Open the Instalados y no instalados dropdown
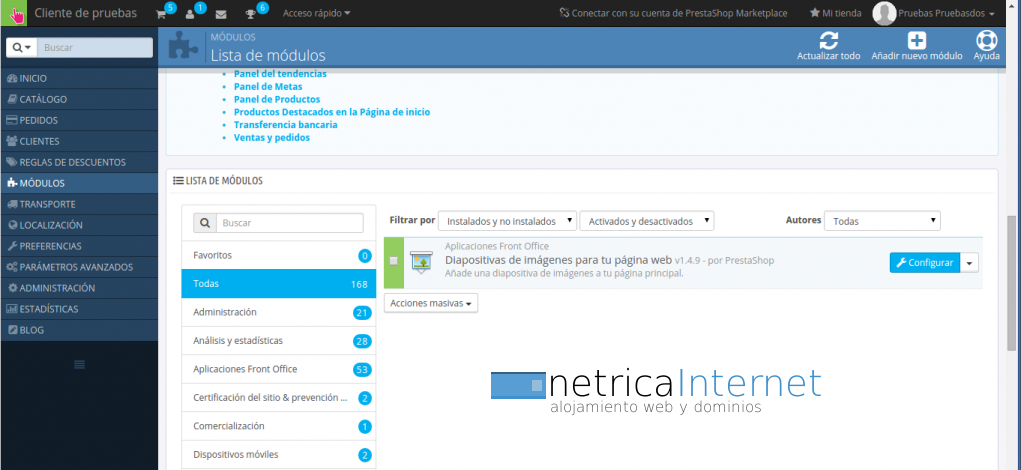Image resolution: width=1021 pixels, height=470 pixels. point(508,221)
